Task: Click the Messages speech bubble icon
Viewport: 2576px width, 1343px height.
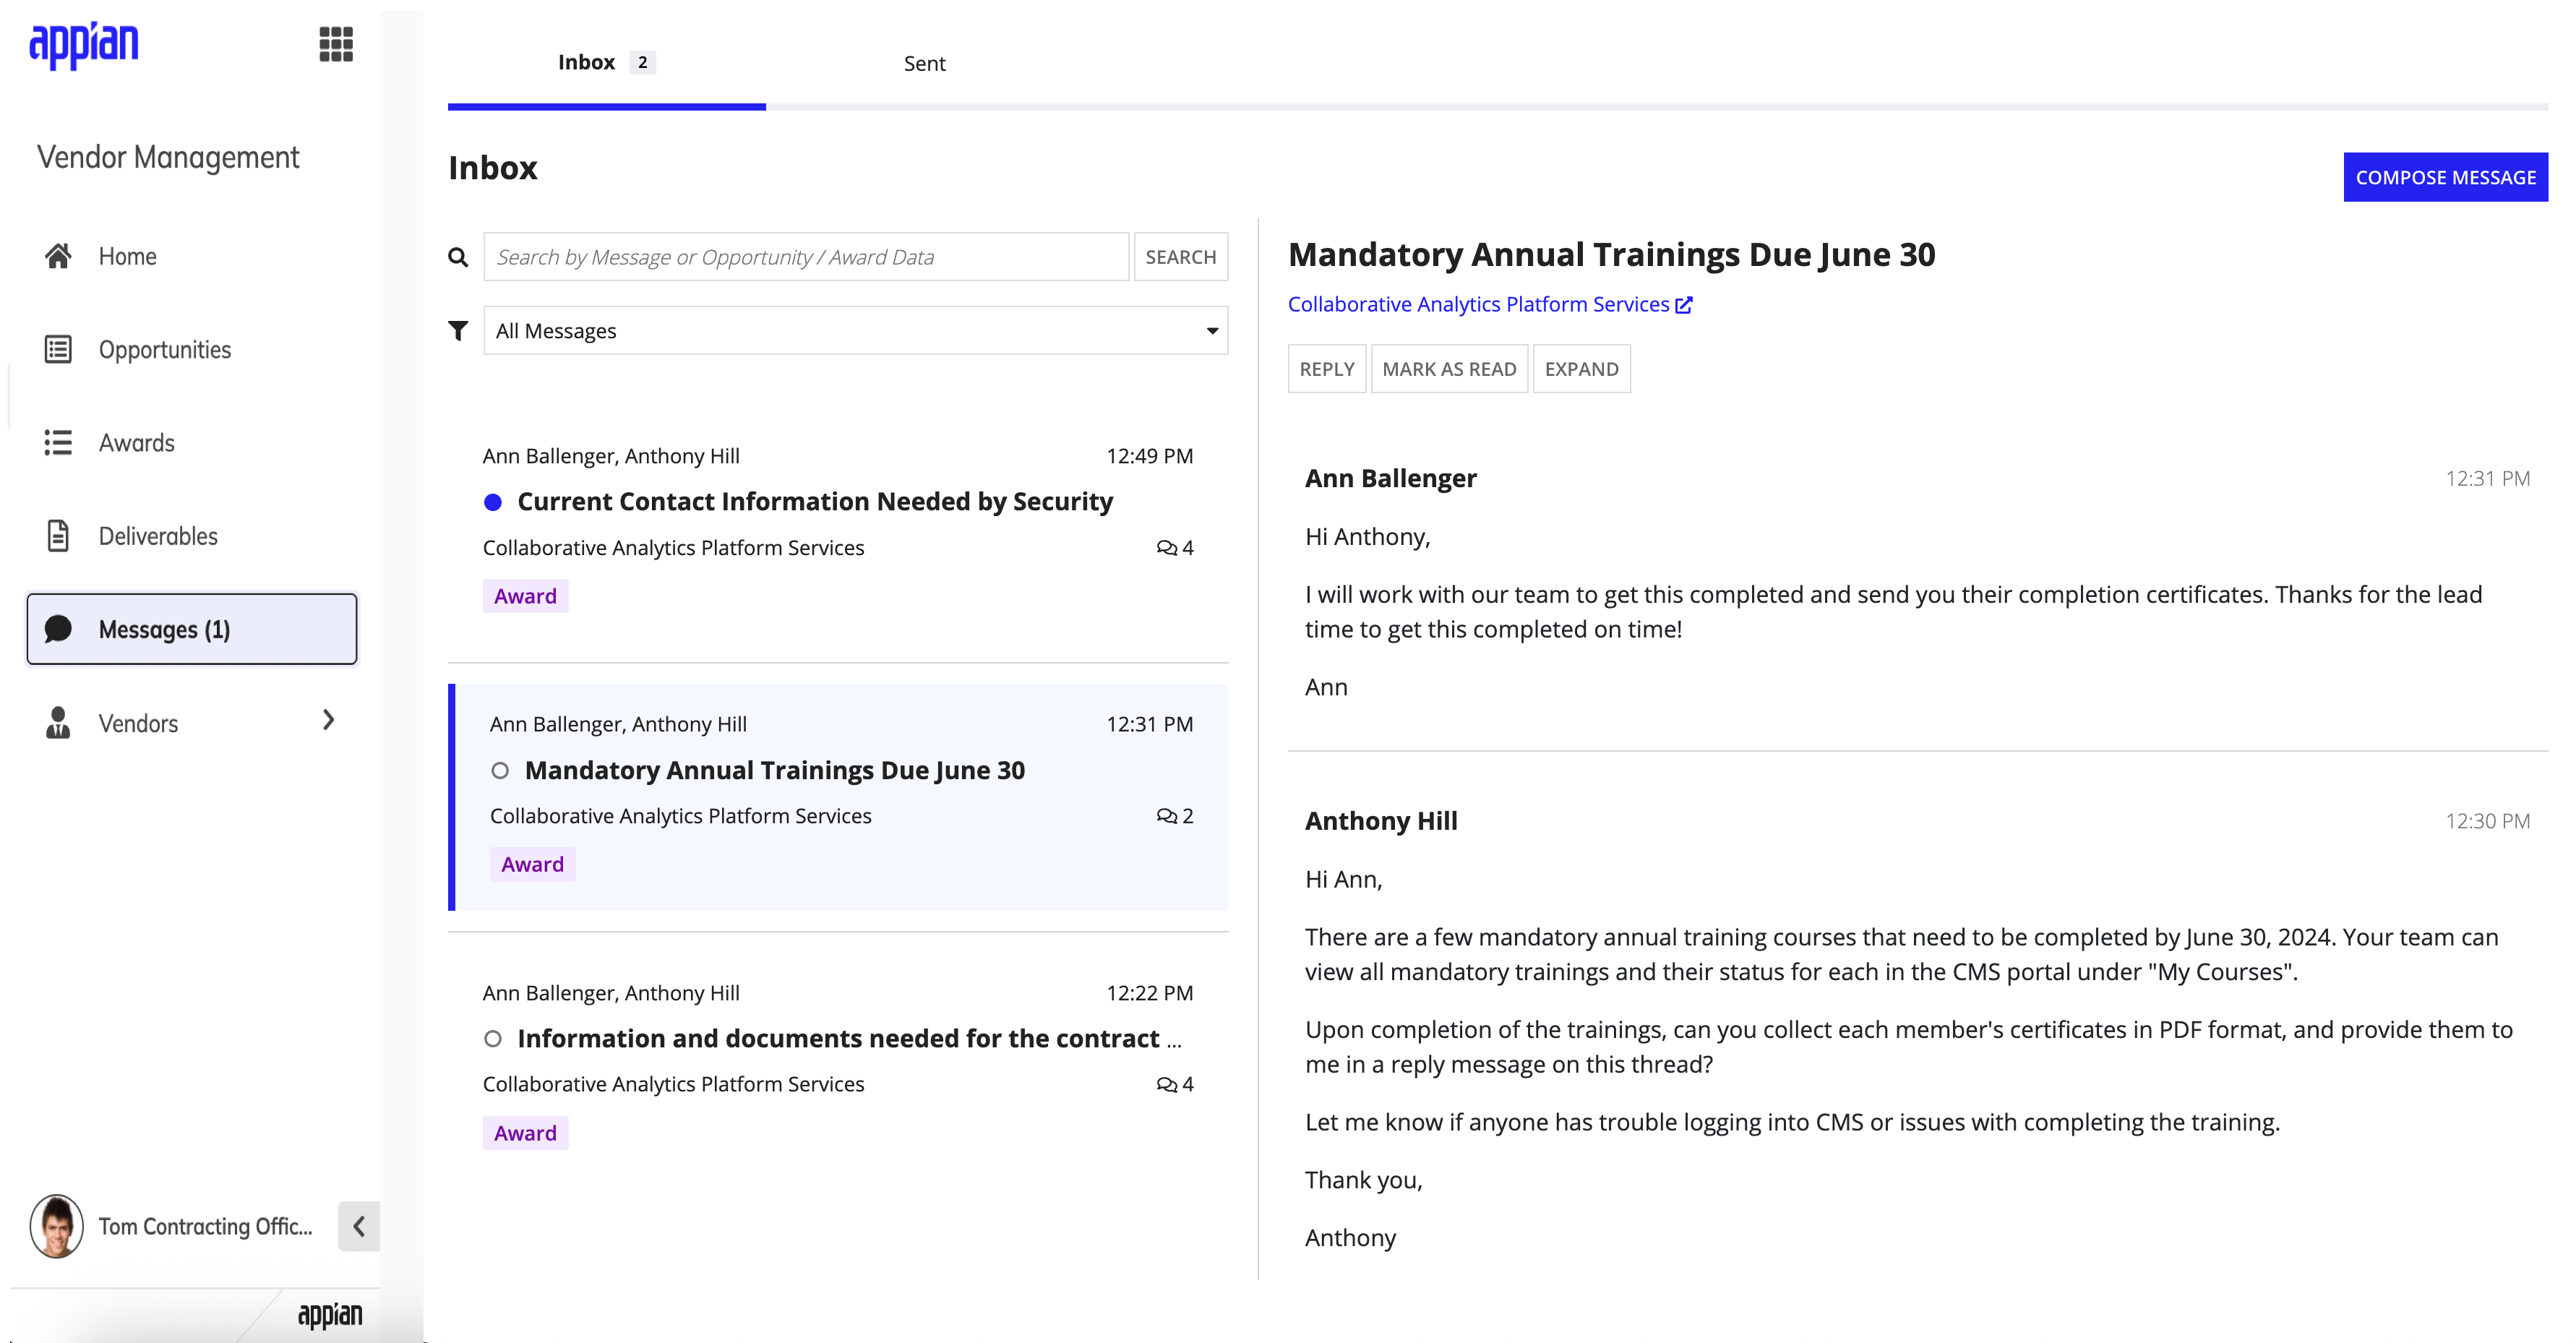Action: coord(58,629)
